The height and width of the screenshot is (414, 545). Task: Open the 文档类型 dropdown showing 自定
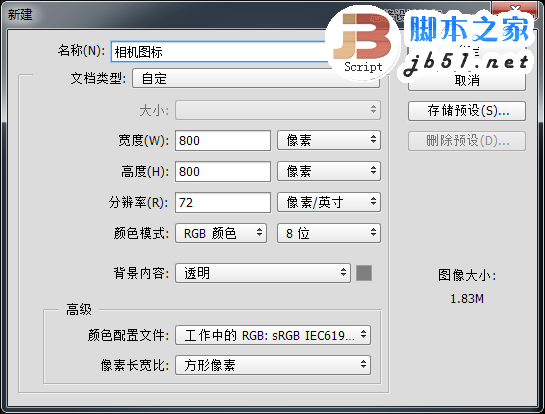point(256,78)
